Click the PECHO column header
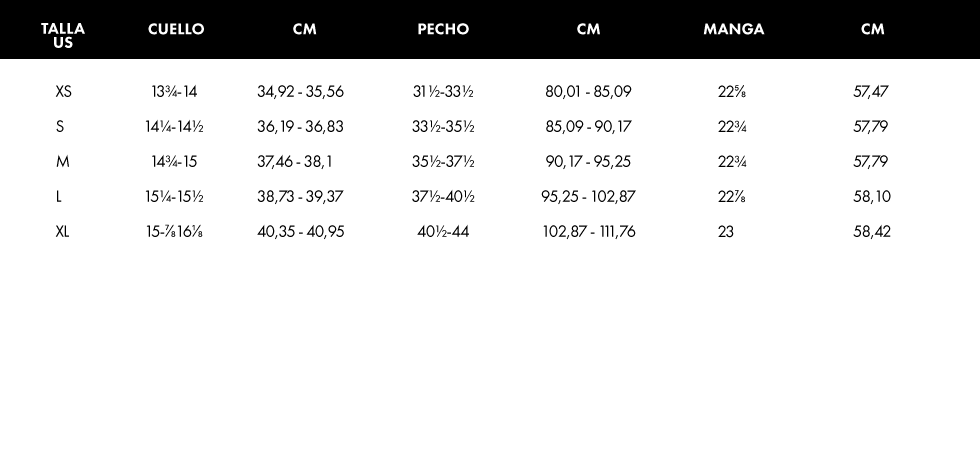The image size is (980, 450). (x=443, y=29)
